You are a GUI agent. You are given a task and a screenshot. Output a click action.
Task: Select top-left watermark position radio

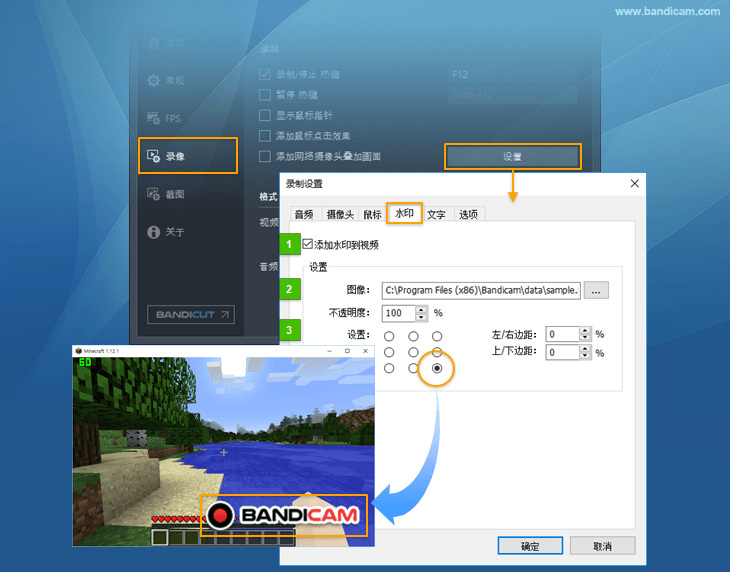click(x=389, y=336)
